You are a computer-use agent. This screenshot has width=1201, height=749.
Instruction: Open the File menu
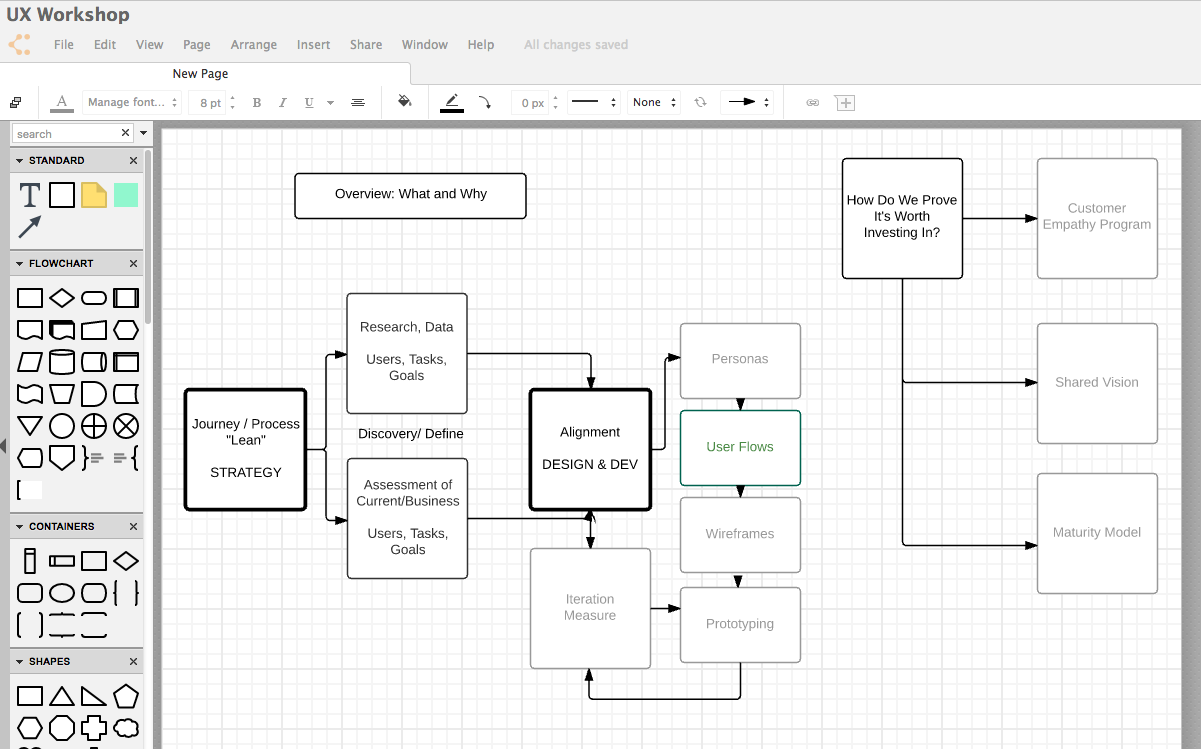point(64,45)
